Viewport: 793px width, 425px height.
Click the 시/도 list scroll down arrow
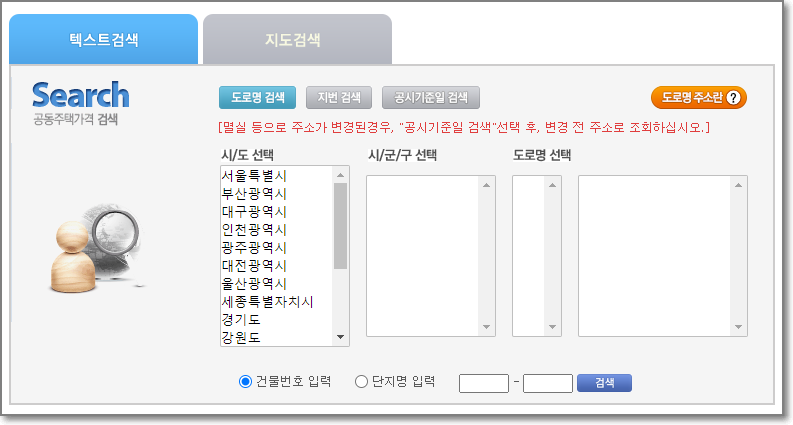[x=340, y=337]
